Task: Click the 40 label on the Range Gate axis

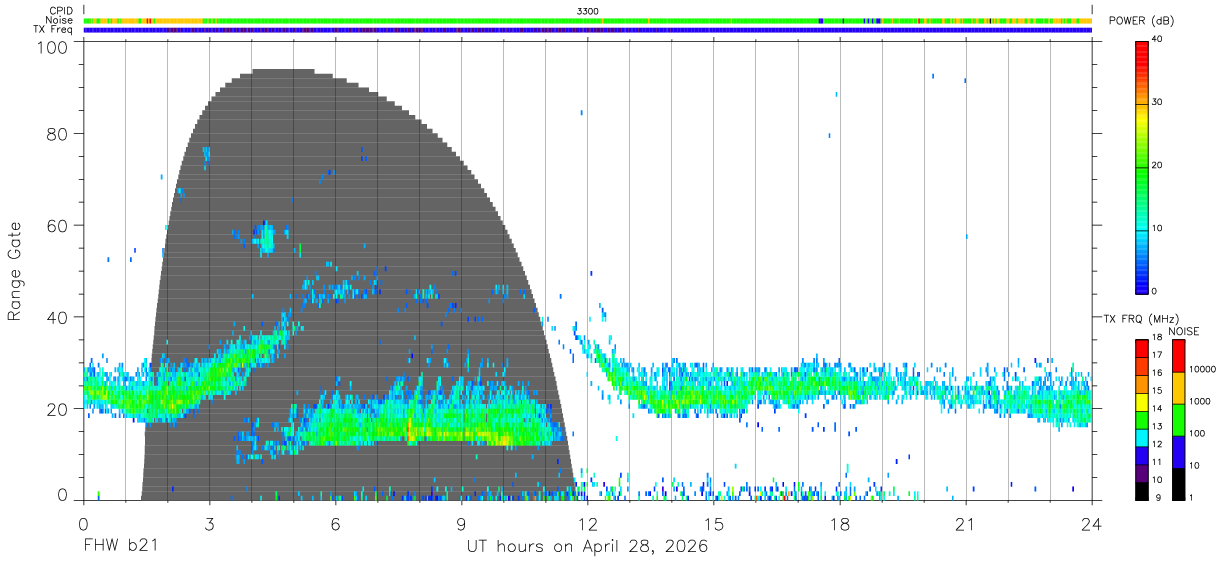Action: click(x=57, y=316)
